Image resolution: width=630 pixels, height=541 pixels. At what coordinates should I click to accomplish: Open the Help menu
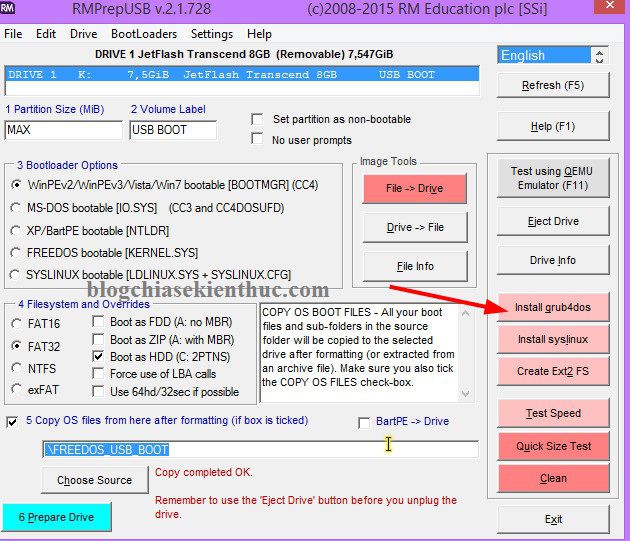pos(259,34)
